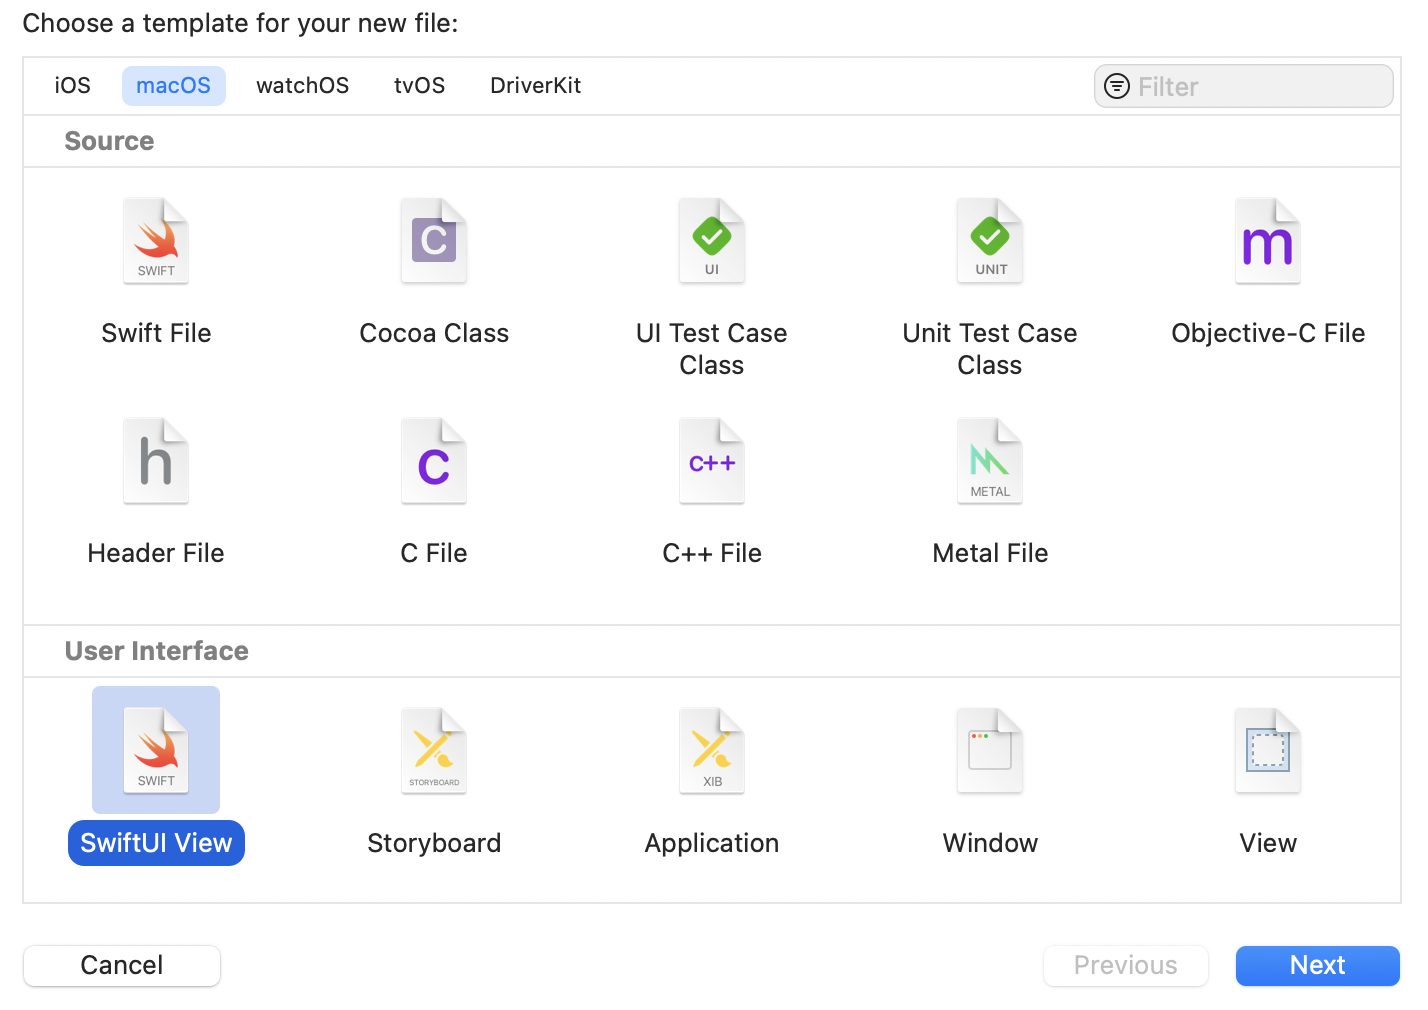This screenshot has width=1428, height=1010.
Task: Show DriverKit templates tab
Action: [x=536, y=86]
